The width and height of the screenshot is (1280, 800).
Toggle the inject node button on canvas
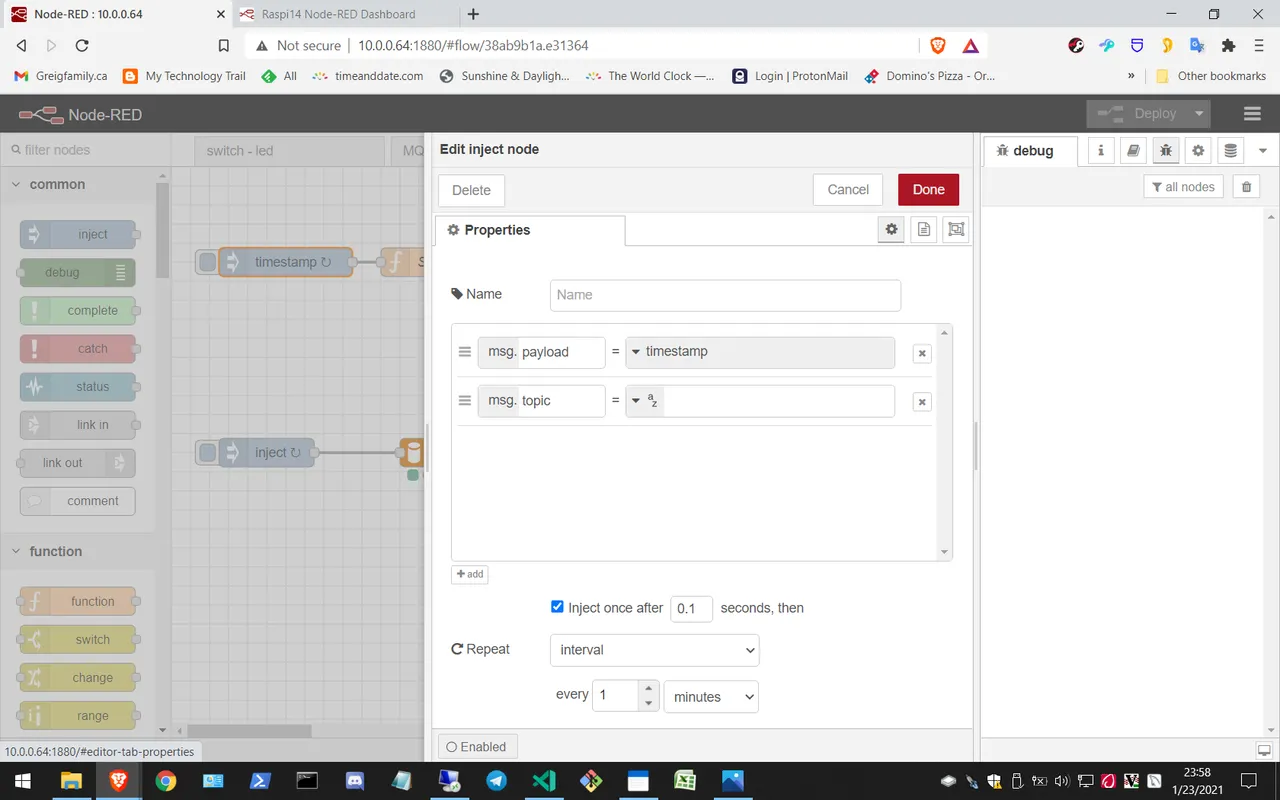[206, 453]
